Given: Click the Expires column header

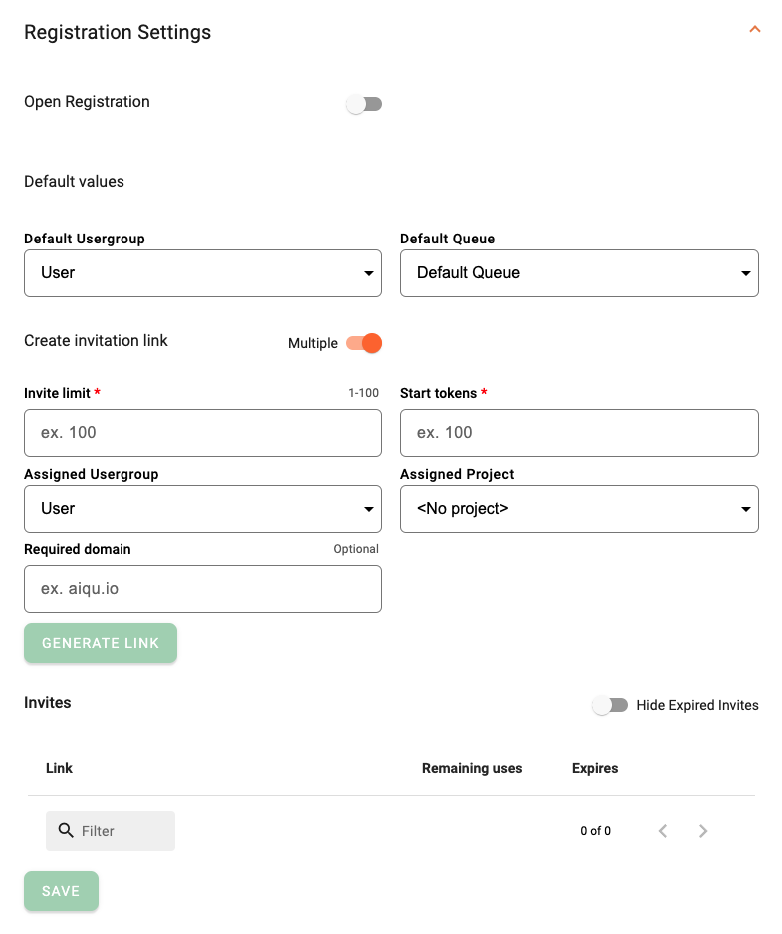Looking at the screenshot, I should tap(594, 767).
